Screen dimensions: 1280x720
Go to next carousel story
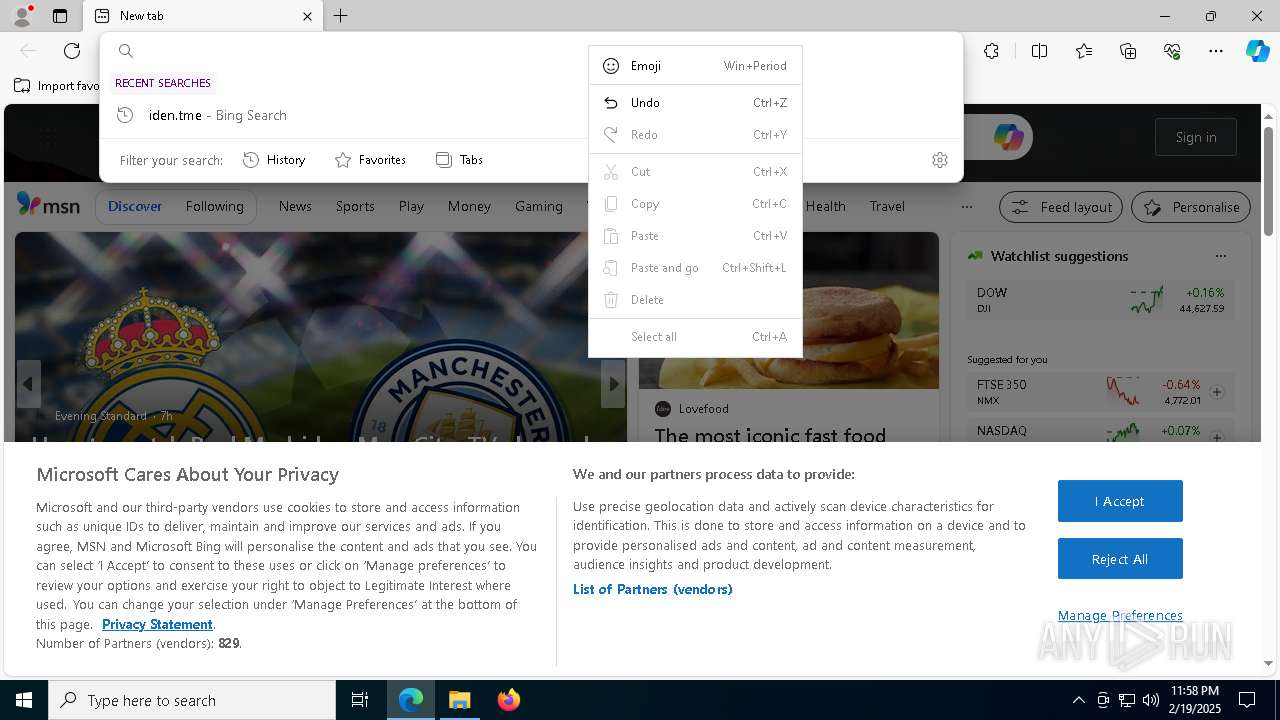613,384
